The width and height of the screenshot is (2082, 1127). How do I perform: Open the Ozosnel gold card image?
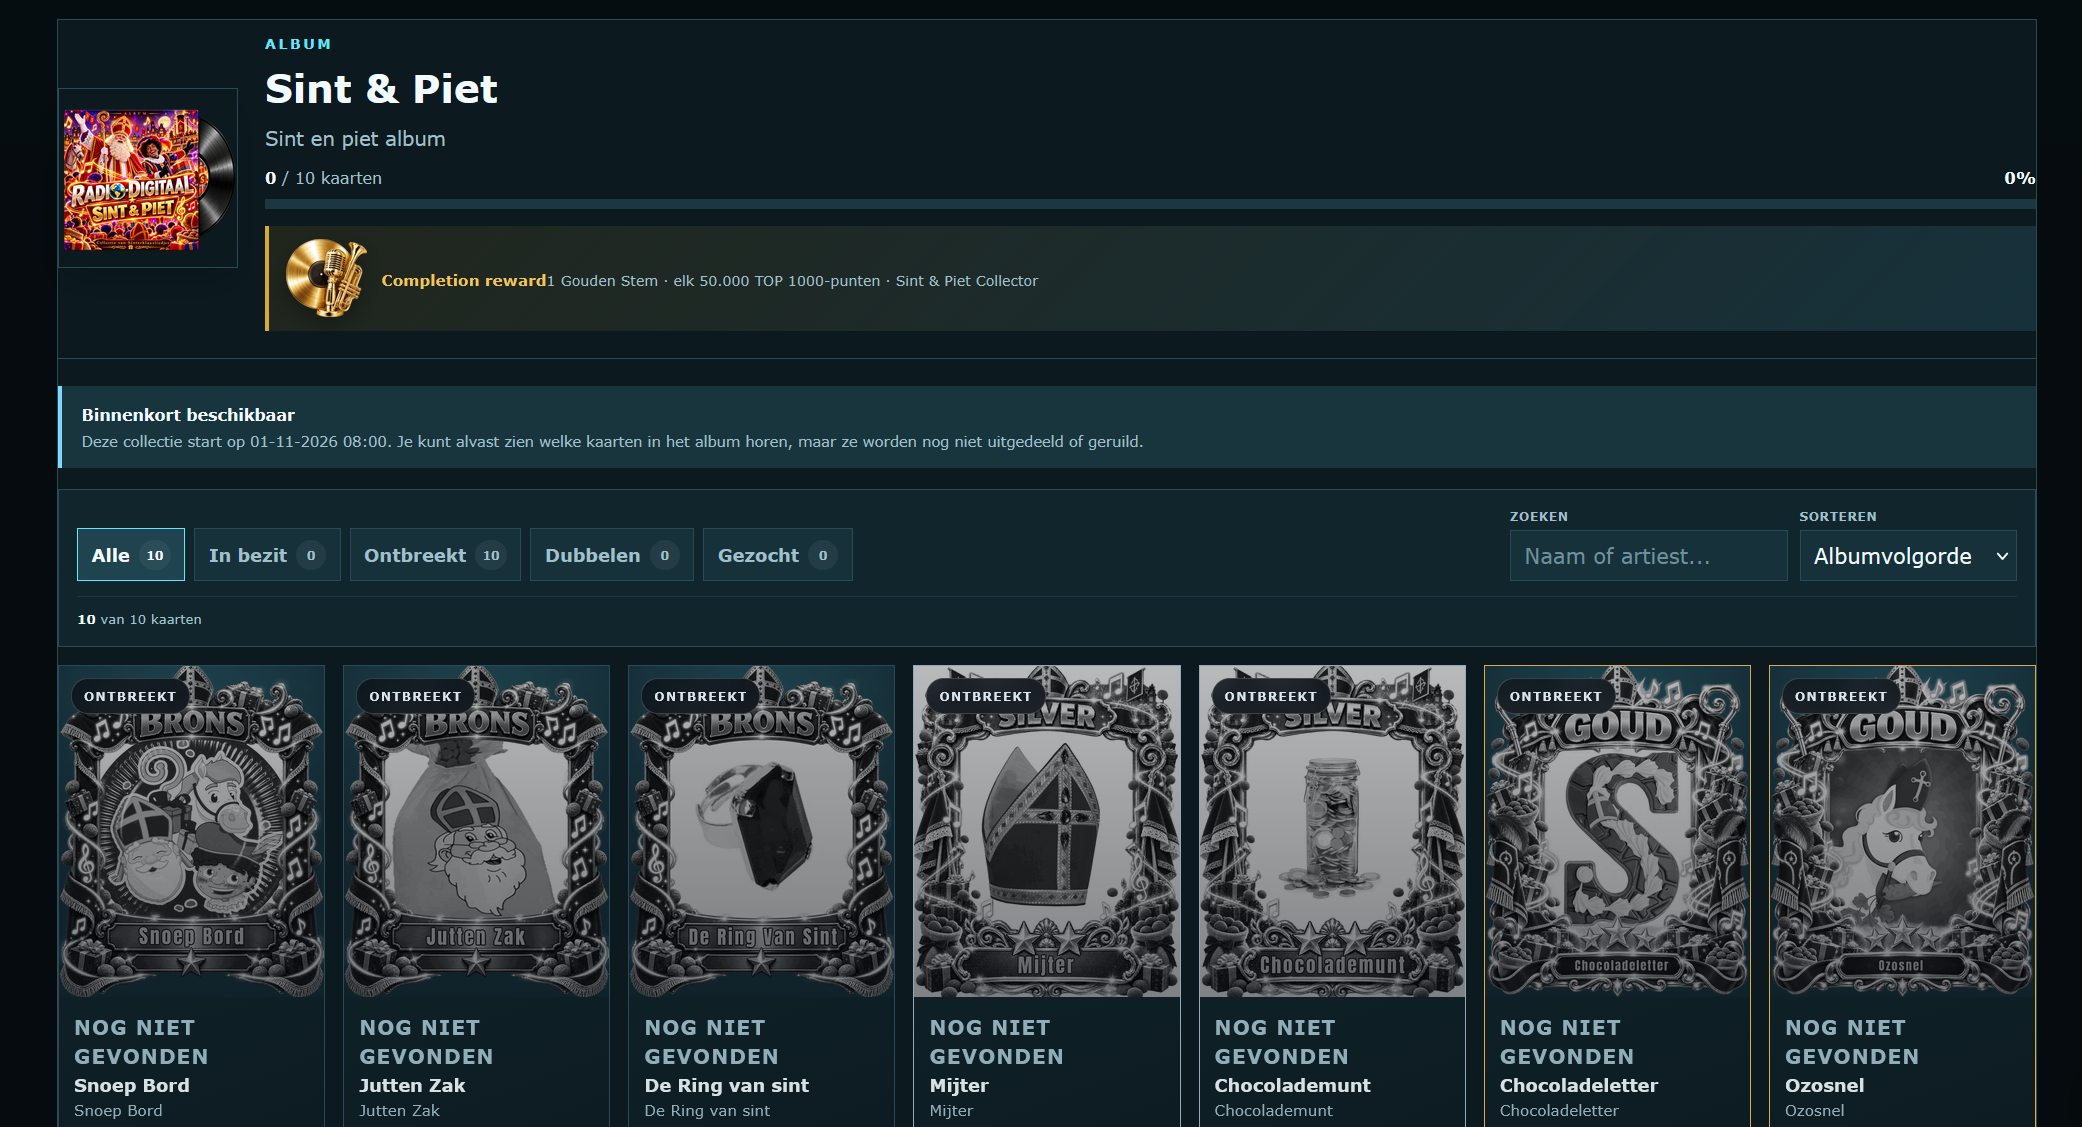click(x=1902, y=832)
